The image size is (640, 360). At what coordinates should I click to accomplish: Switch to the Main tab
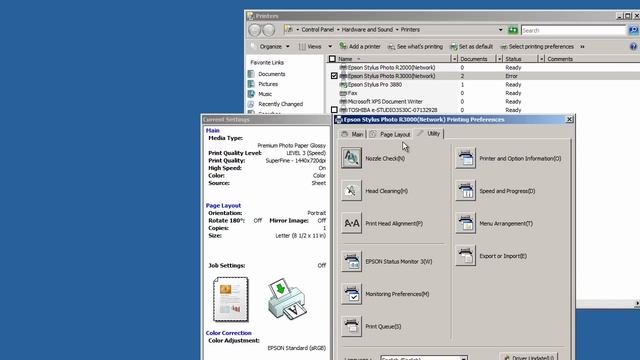(352, 134)
